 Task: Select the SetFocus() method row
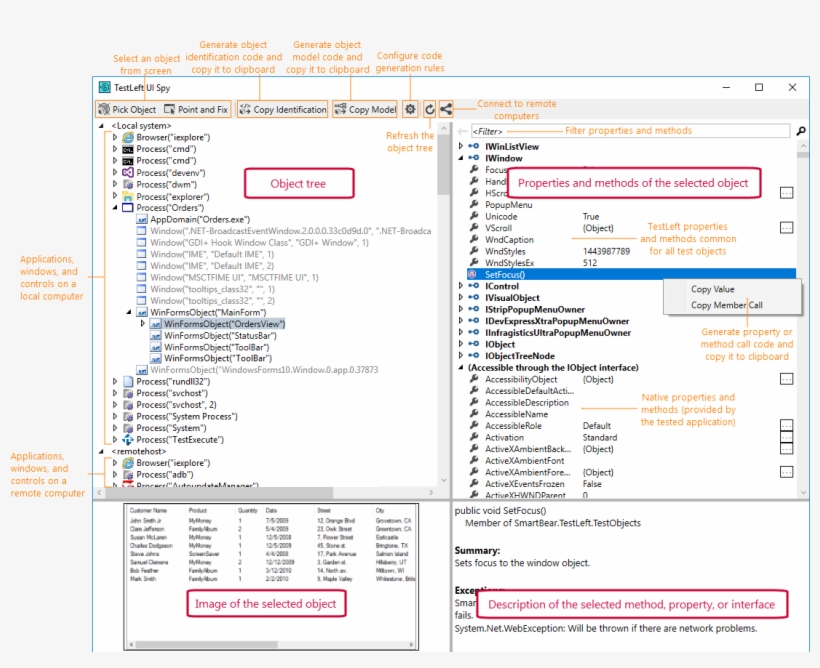tap(631, 274)
